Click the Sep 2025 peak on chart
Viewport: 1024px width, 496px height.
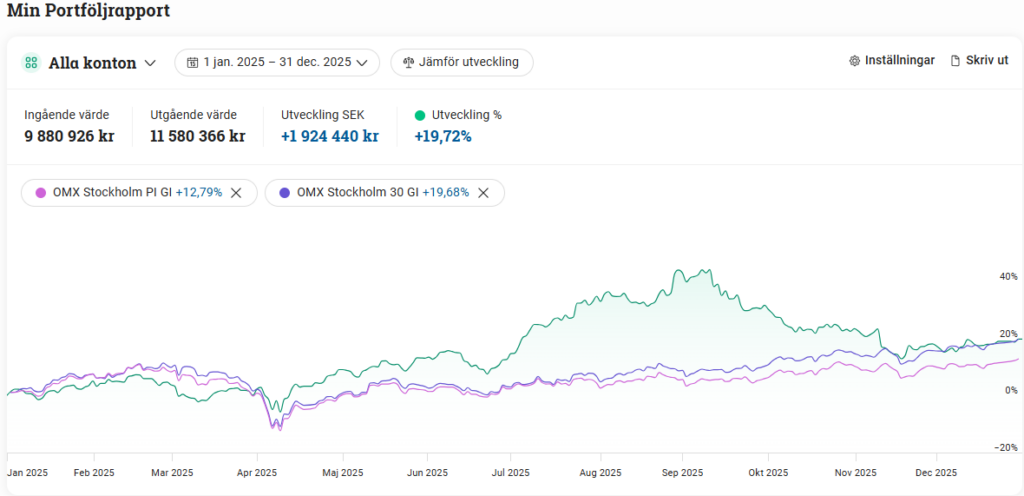(x=680, y=270)
